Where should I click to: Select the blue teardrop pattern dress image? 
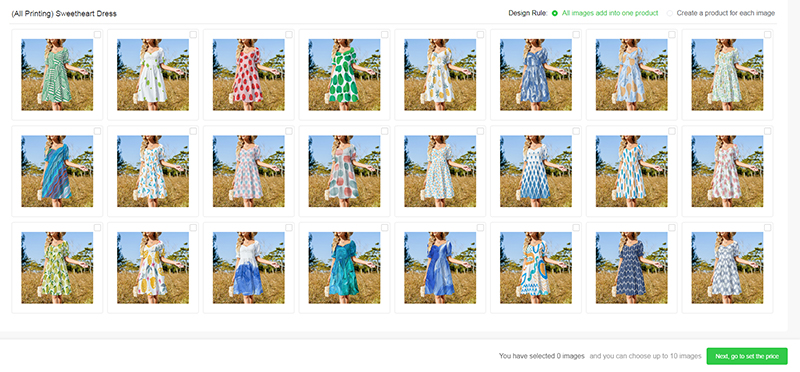tap(536, 171)
